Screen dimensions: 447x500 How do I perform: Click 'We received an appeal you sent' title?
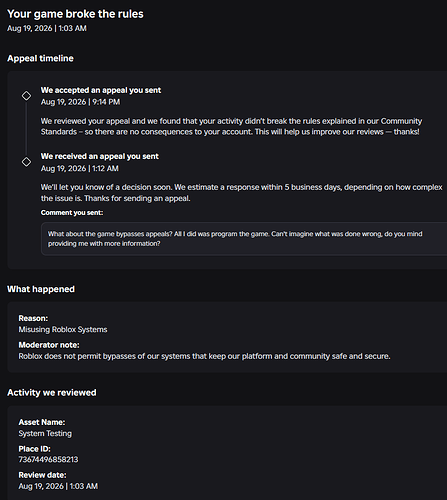[x=100, y=156]
